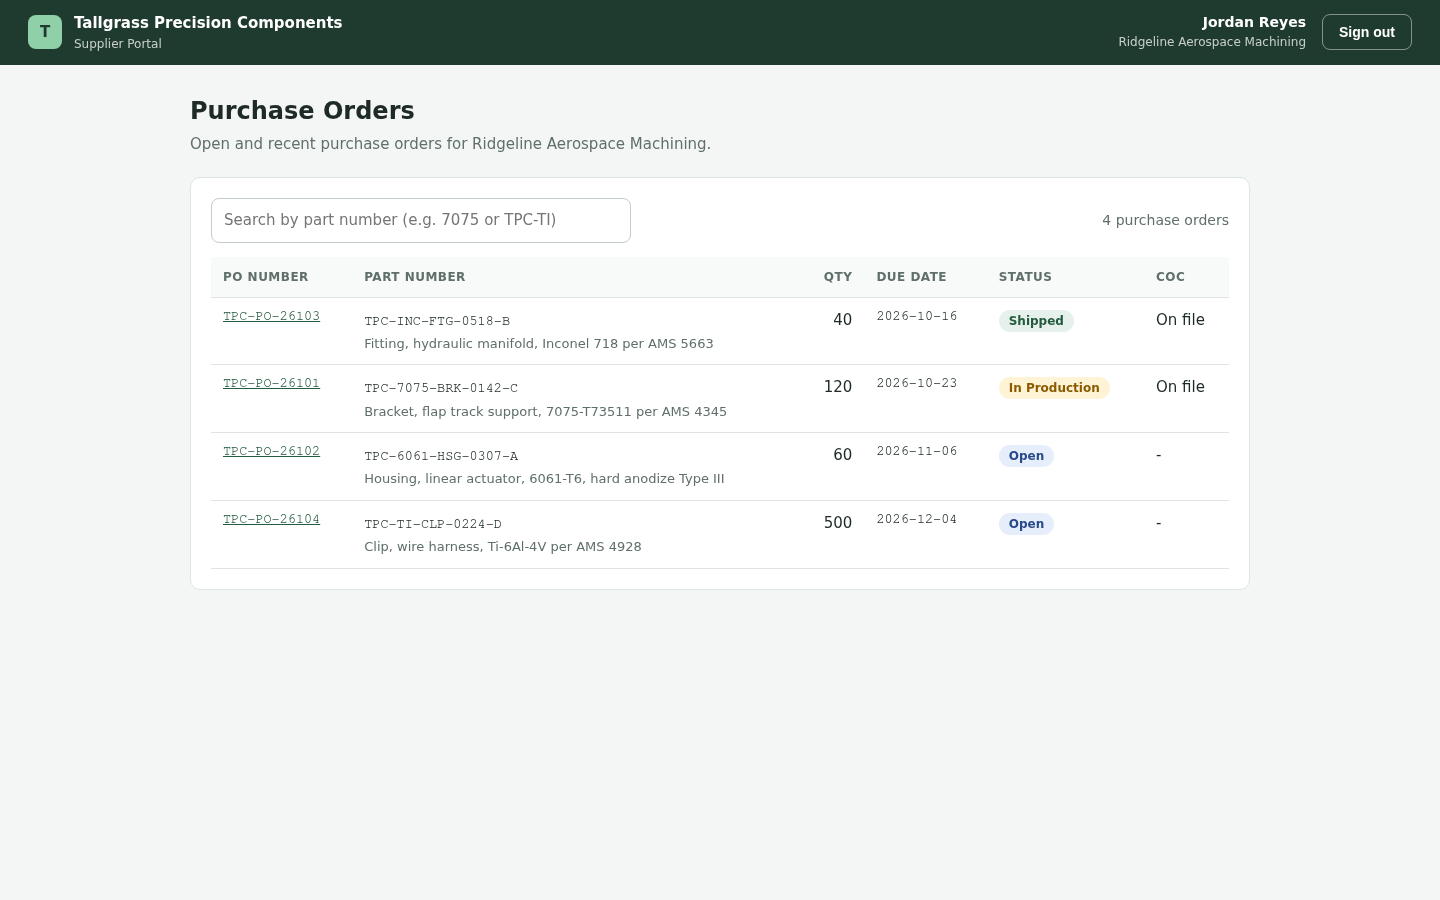Click the PART NUMBER column header
The width and height of the screenshot is (1440, 900).
[x=415, y=277]
